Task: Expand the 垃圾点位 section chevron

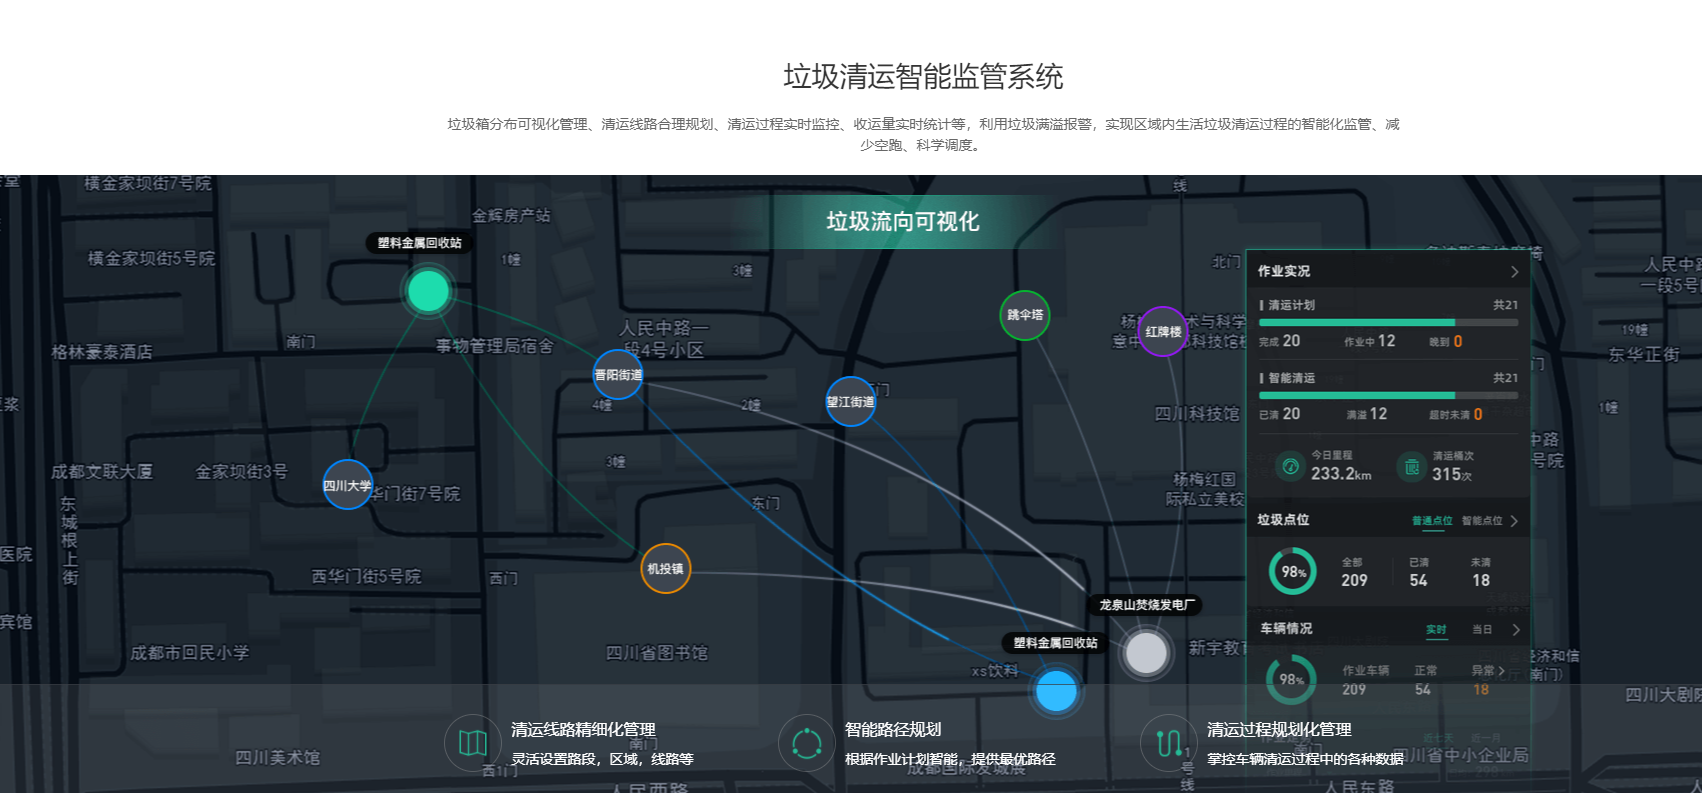Action: (x=1514, y=521)
